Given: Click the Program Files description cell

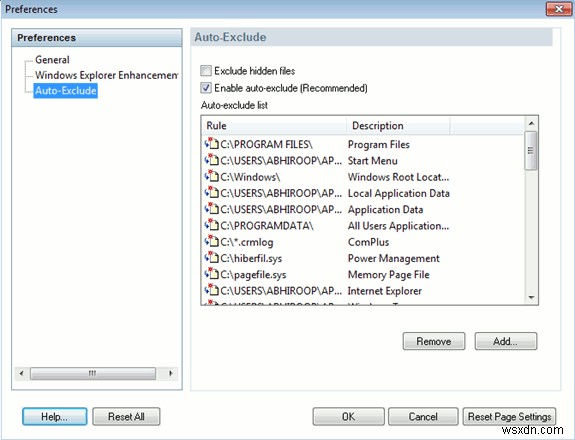Looking at the screenshot, I should [378, 144].
